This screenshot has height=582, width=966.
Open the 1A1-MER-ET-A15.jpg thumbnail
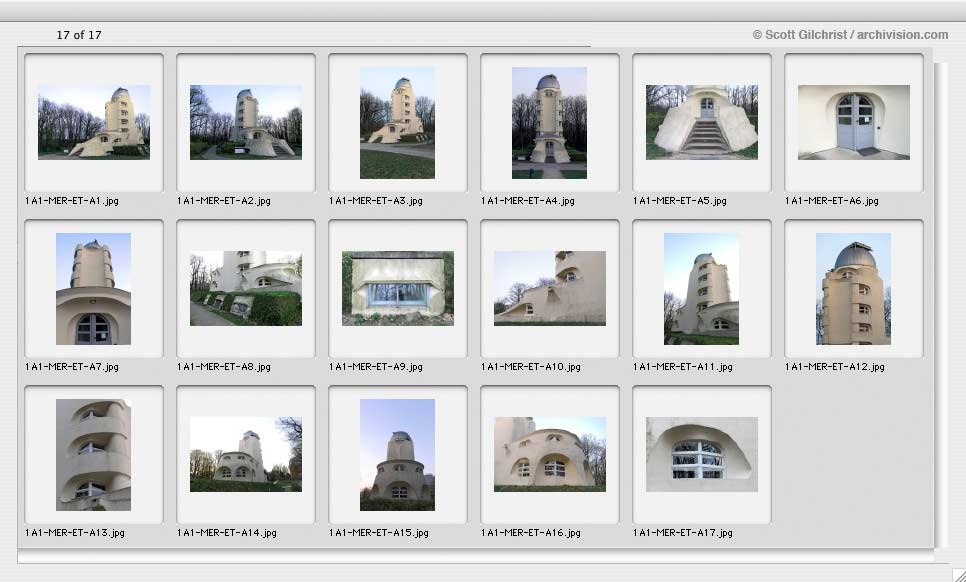397,455
